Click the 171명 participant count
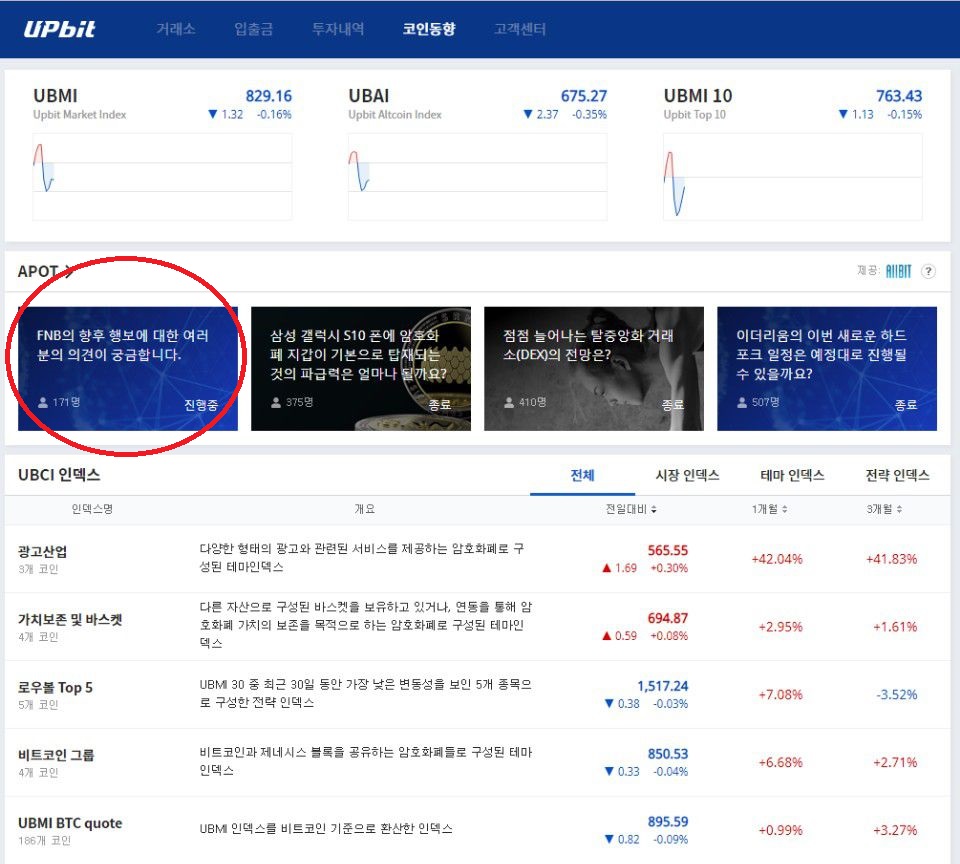This screenshot has width=960, height=864. [59, 402]
